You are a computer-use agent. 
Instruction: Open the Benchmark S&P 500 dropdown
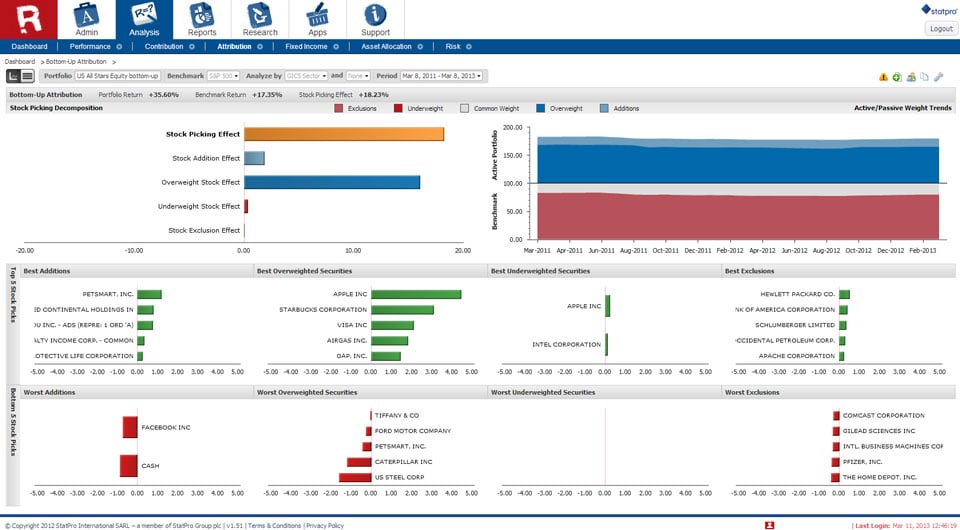tap(223, 76)
